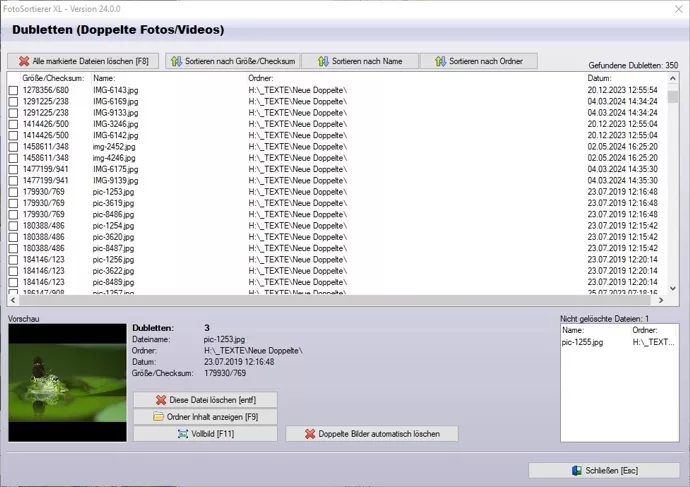
Task: Sort duplicates by Größe/Checksum
Action: (232, 62)
